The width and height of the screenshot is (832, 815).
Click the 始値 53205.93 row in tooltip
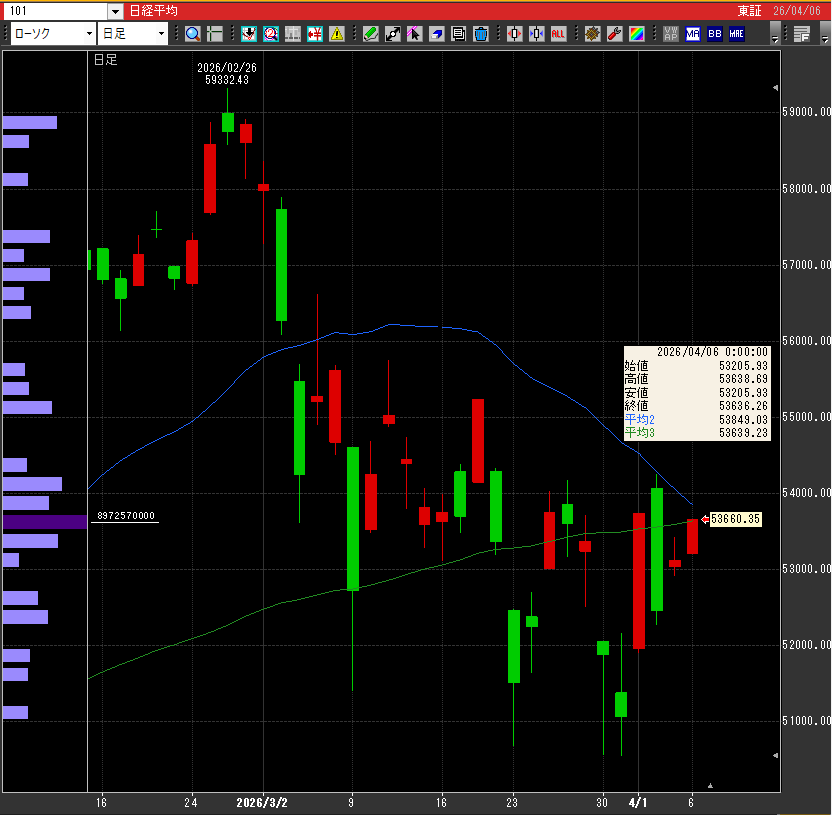(697, 366)
